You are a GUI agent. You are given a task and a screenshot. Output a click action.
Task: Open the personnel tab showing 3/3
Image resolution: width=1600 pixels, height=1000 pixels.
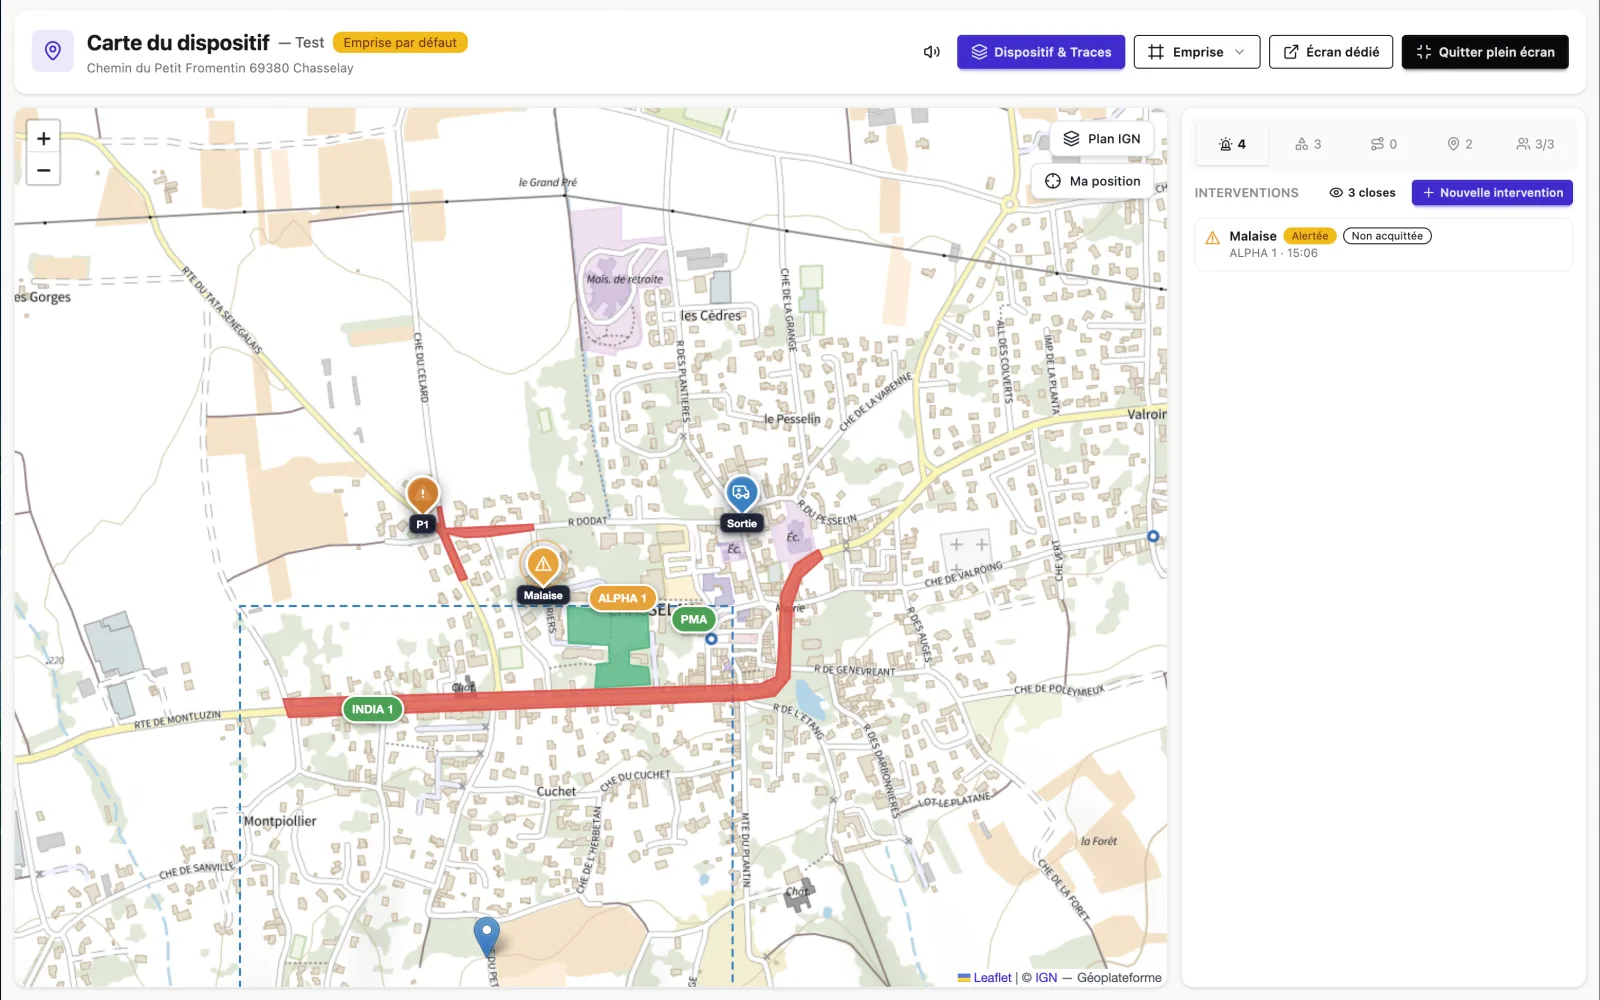(x=1535, y=144)
